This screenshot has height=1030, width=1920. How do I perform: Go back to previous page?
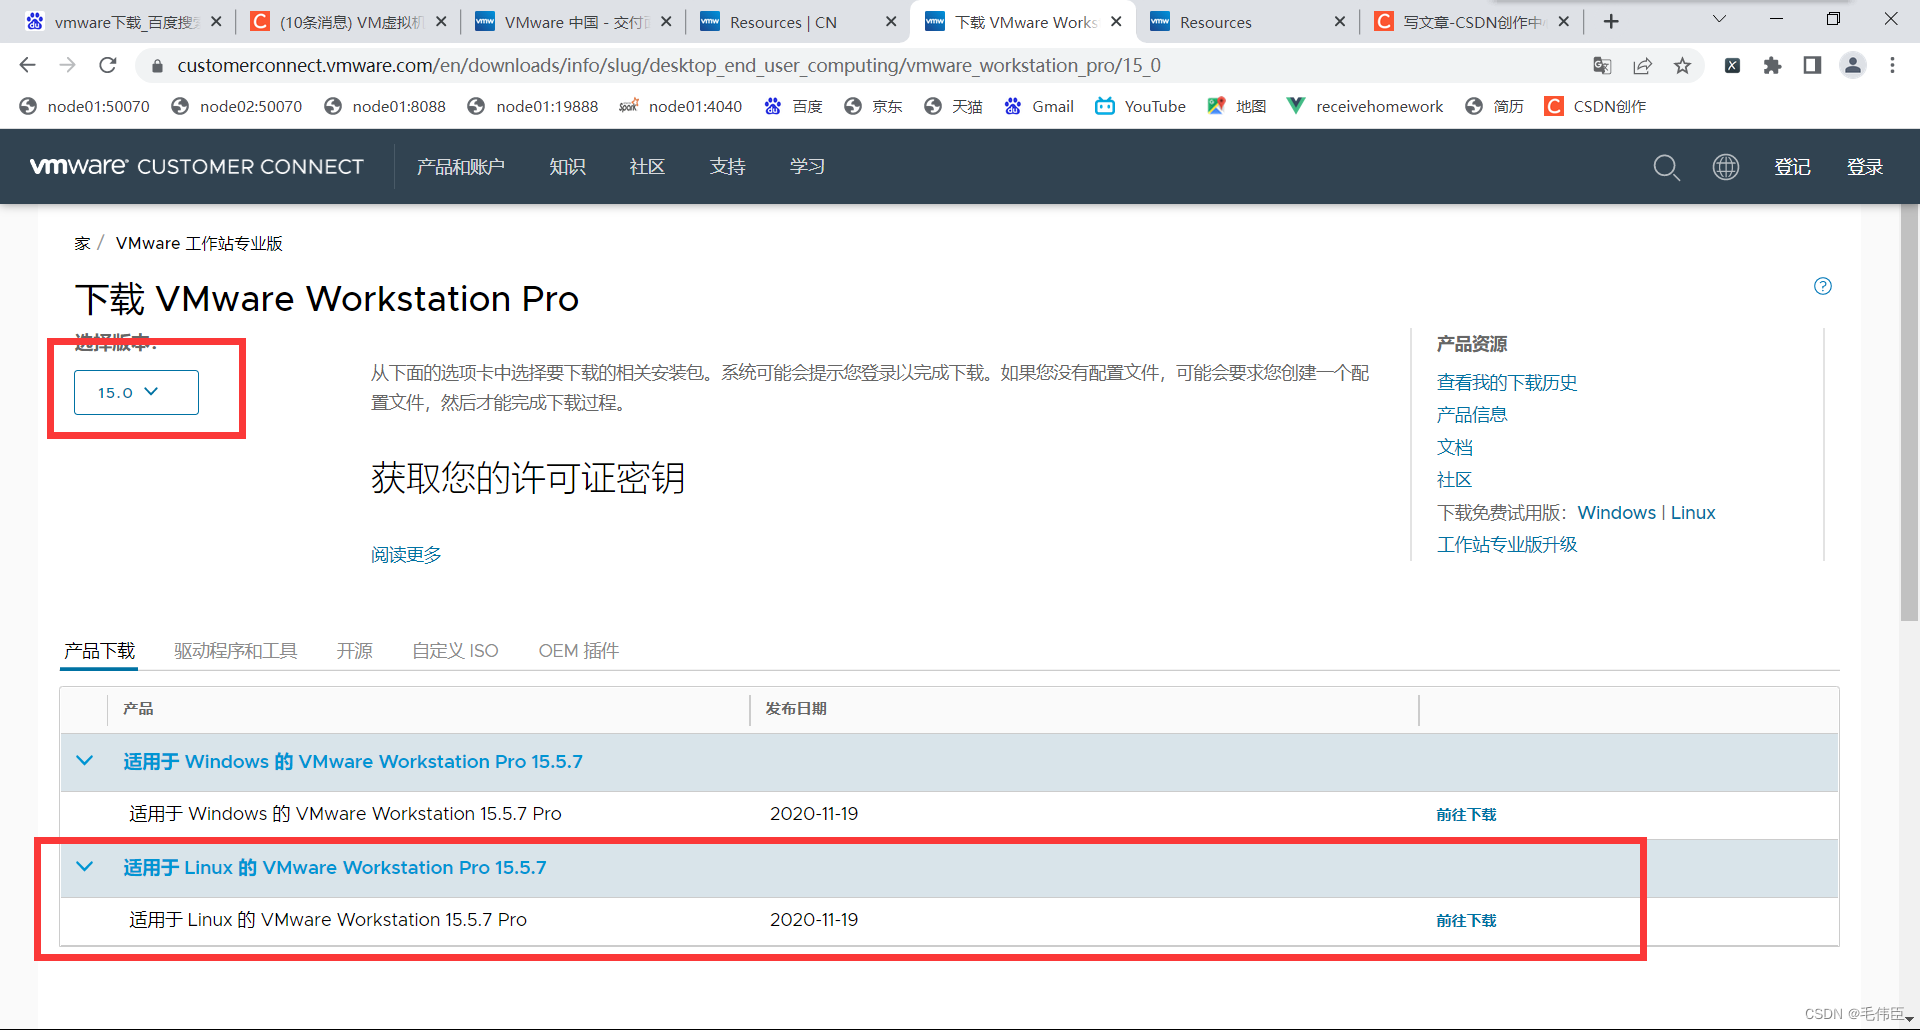(27, 65)
